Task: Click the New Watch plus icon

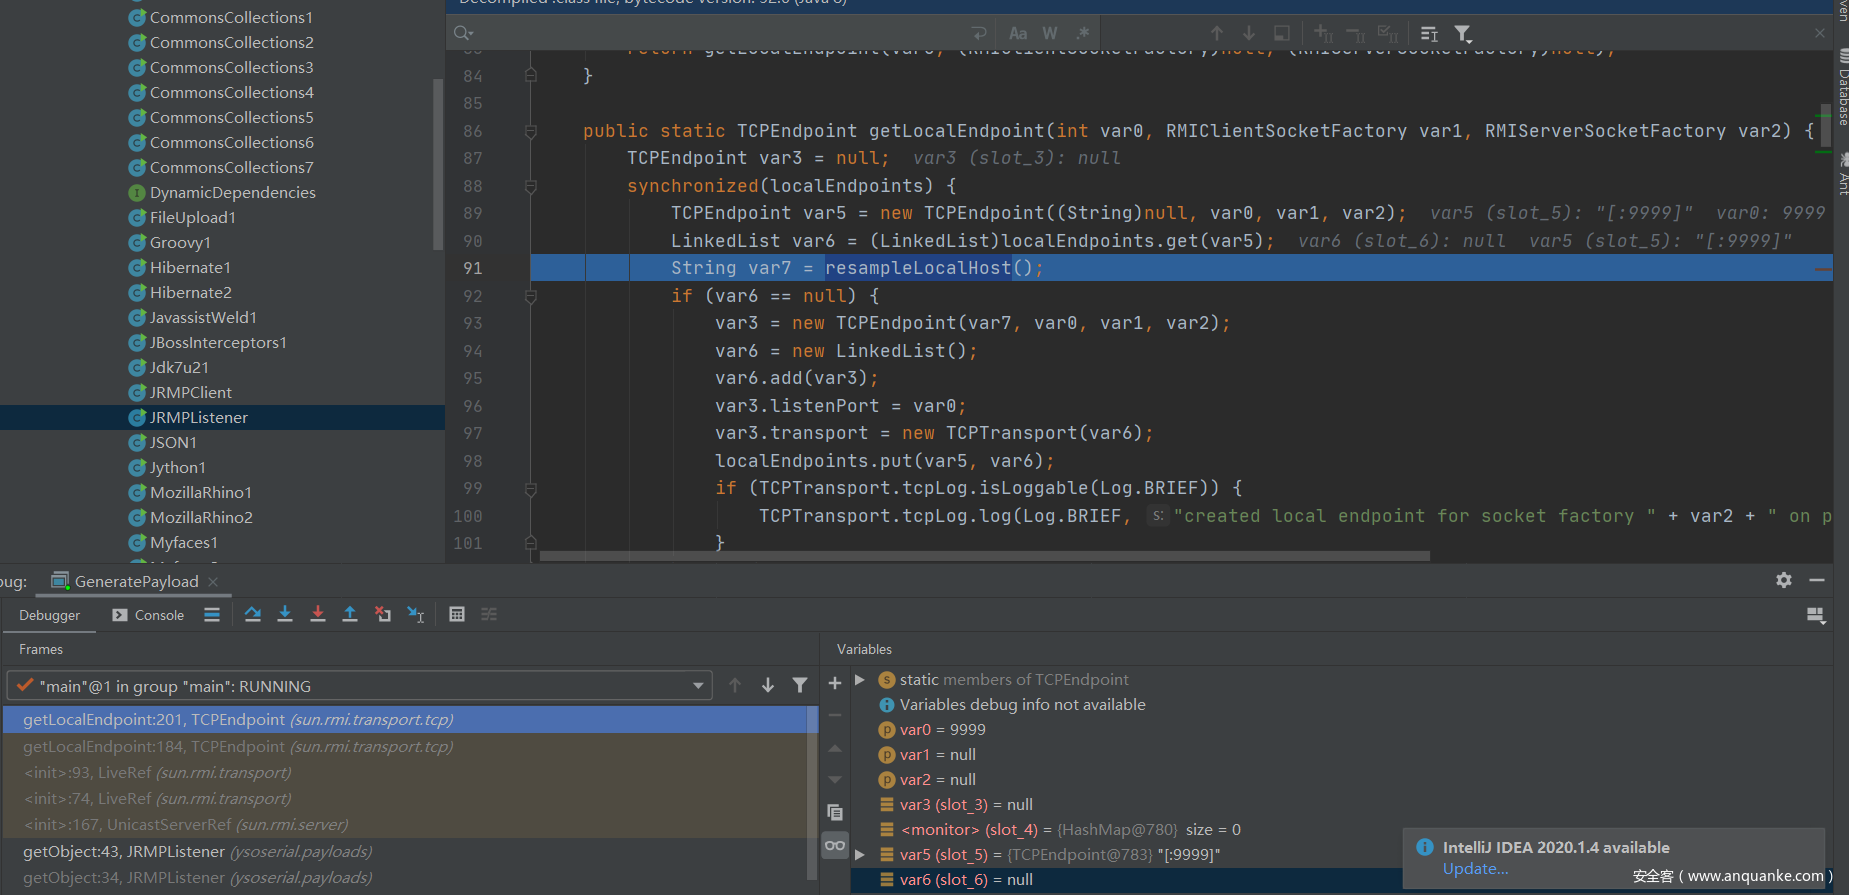Action: point(835,683)
